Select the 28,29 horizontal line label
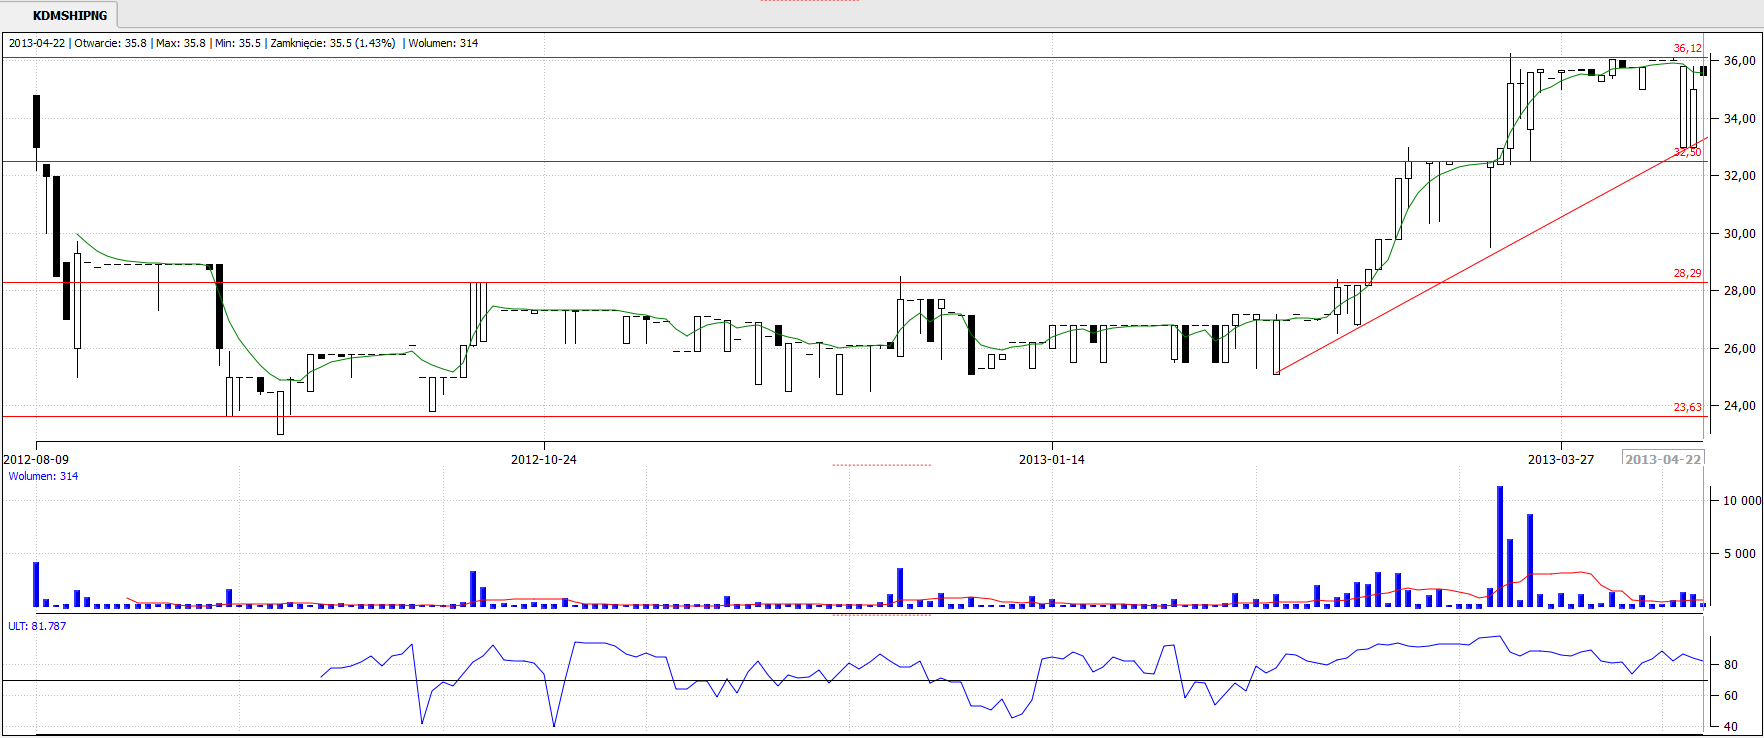1764x738 pixels. pyautogui.click(x=1688, y=273)
